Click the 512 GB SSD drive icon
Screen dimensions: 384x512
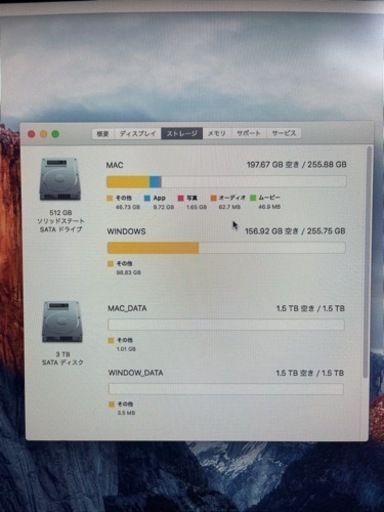pyautogui.click(x=60, y=179)
